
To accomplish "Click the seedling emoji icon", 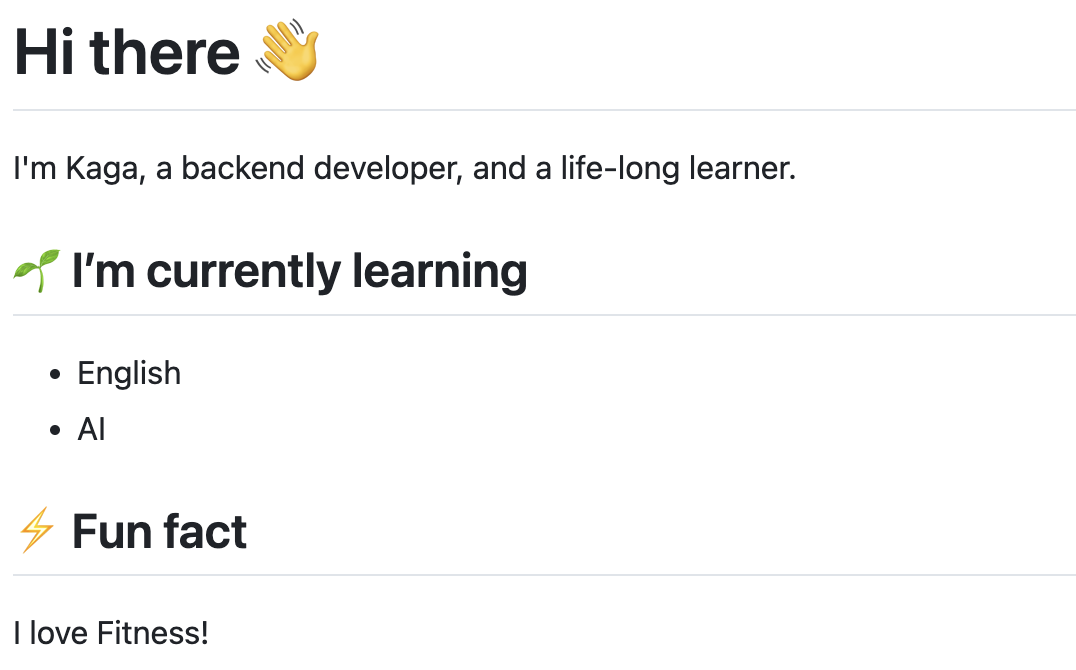I will [37, 271].
